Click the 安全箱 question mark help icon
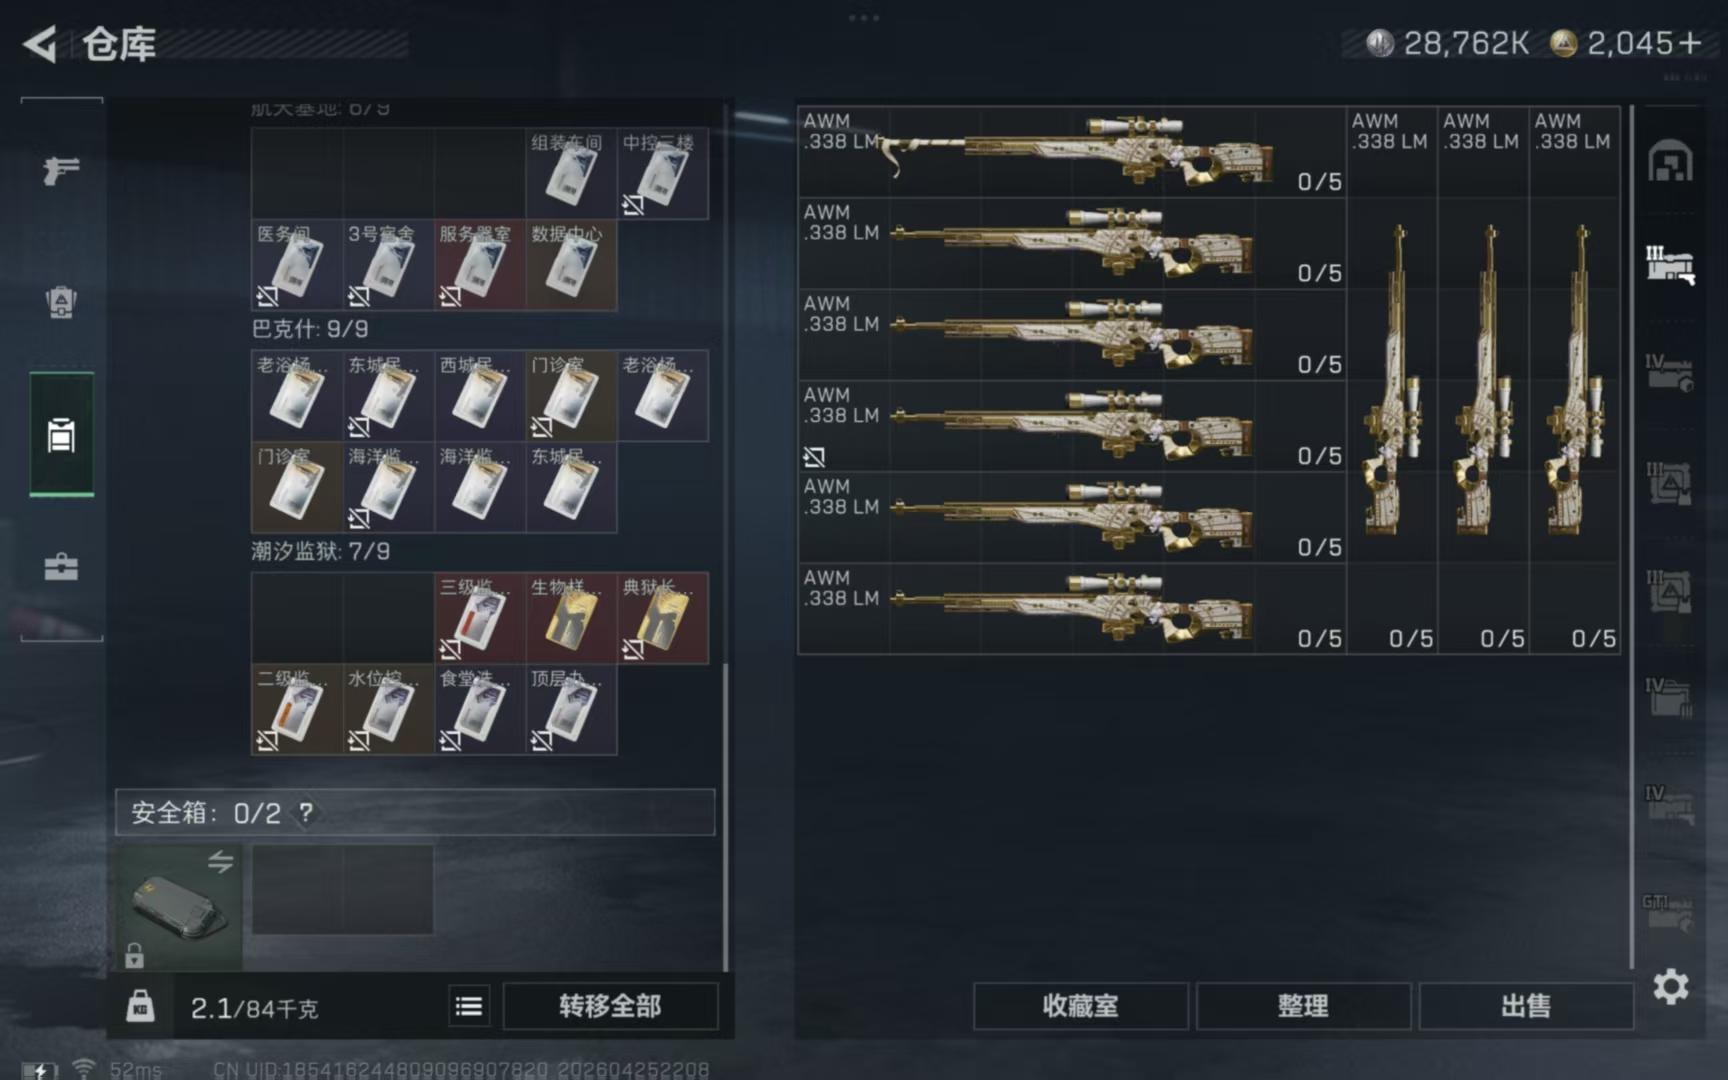The height and width of the screenshot is (1080, 1728). point(306,813)
